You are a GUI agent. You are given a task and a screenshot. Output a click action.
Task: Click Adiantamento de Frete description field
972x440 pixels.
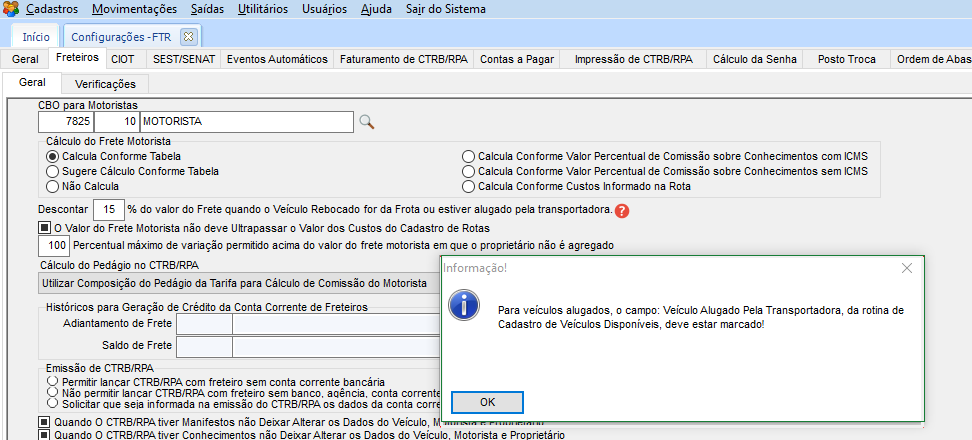337,324
